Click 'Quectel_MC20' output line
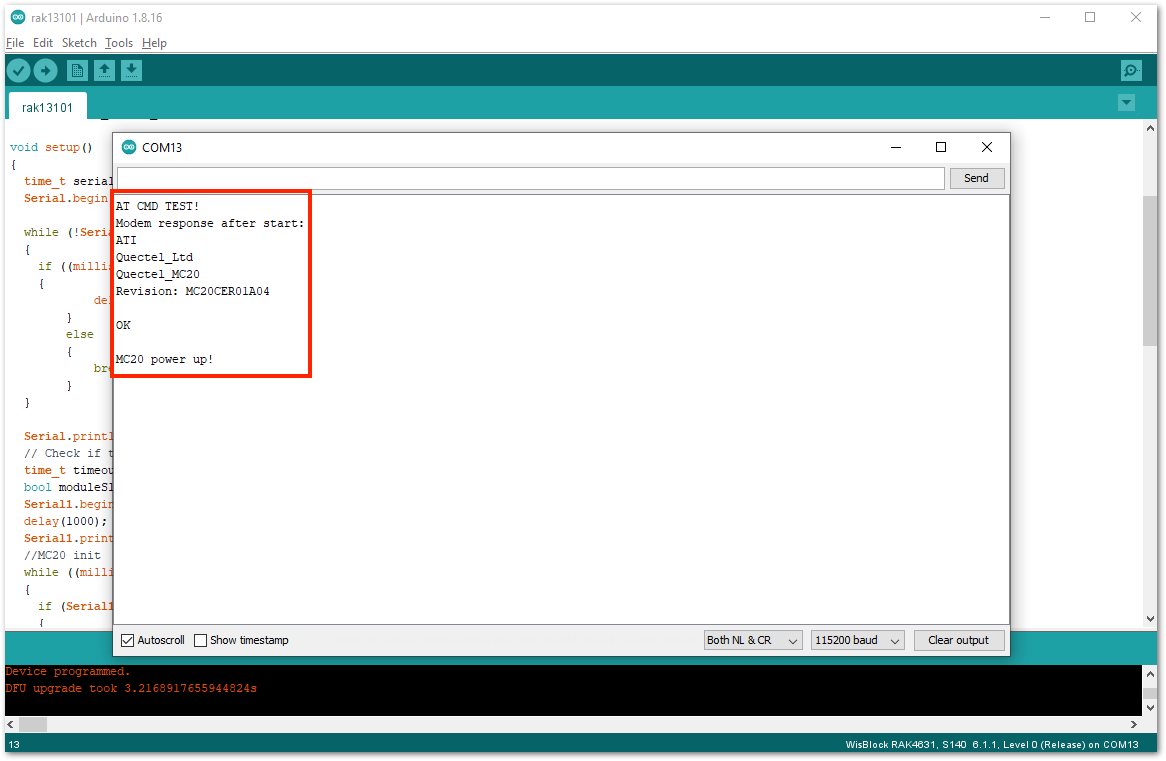 pyautogui.click(x=158, y=274)
